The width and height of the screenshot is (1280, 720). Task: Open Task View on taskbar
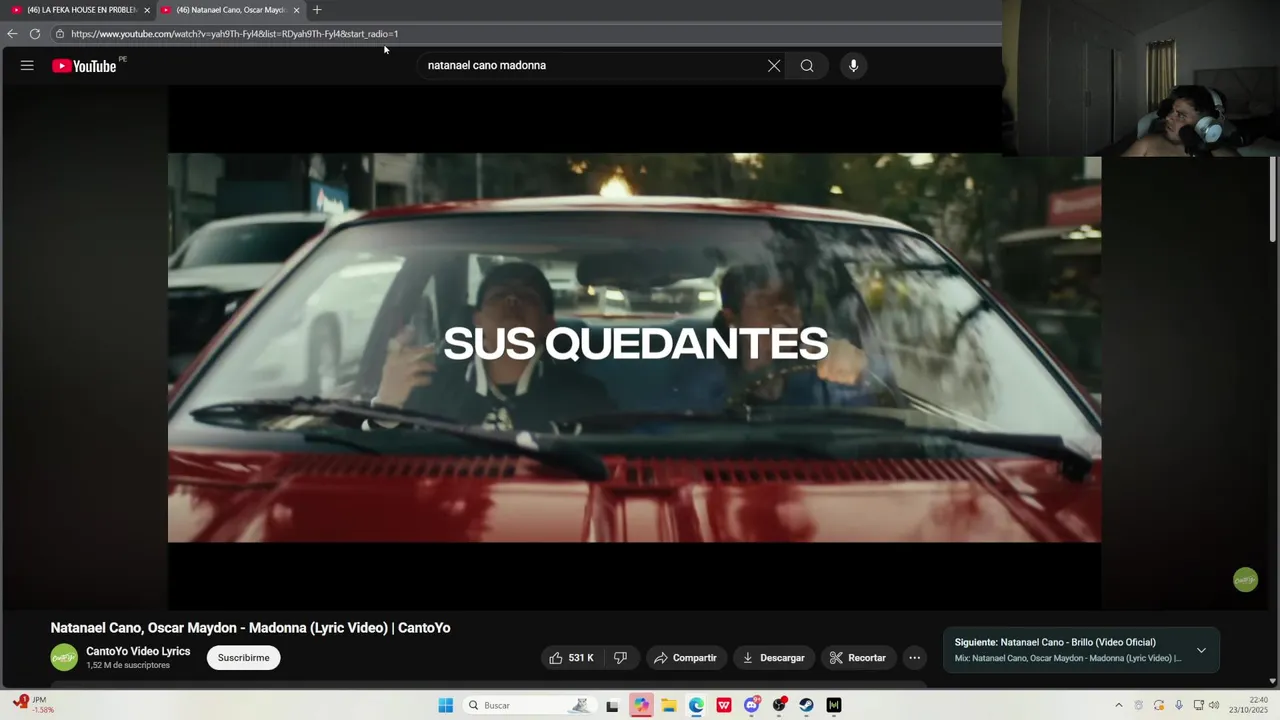pyautogui.click(x=612, y=705)
